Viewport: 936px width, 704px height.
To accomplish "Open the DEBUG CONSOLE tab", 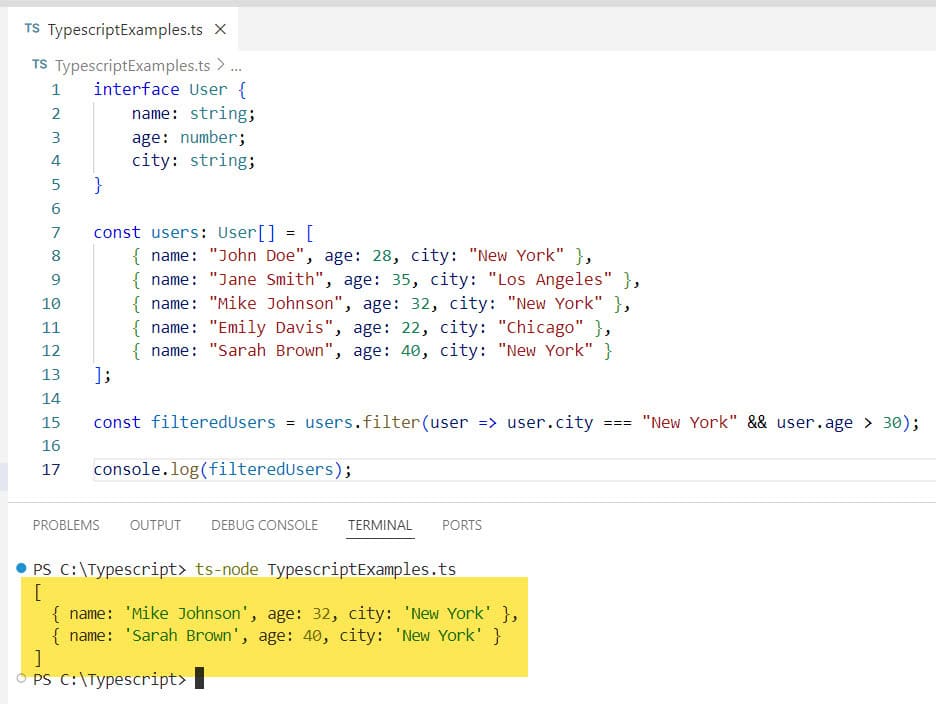I will tap(264, 525).
